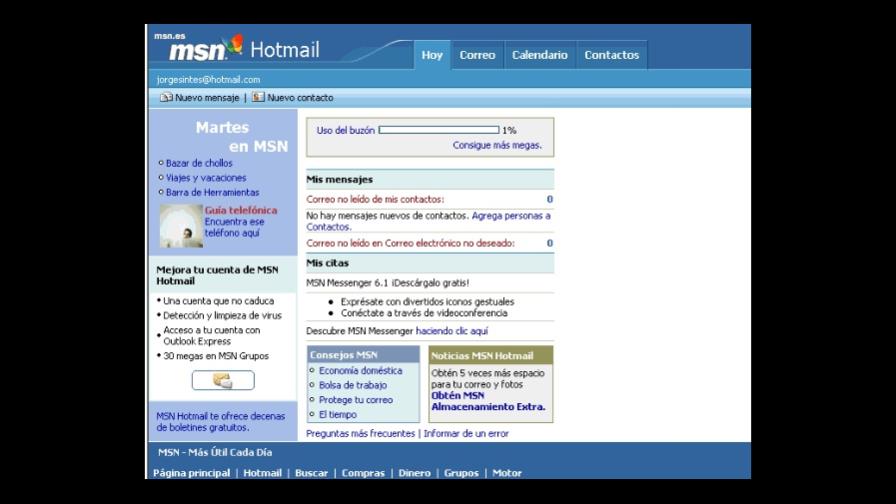Open Bolsa de trabajo tip
This screenshot has width=896, height=504.
coord(353,385)
